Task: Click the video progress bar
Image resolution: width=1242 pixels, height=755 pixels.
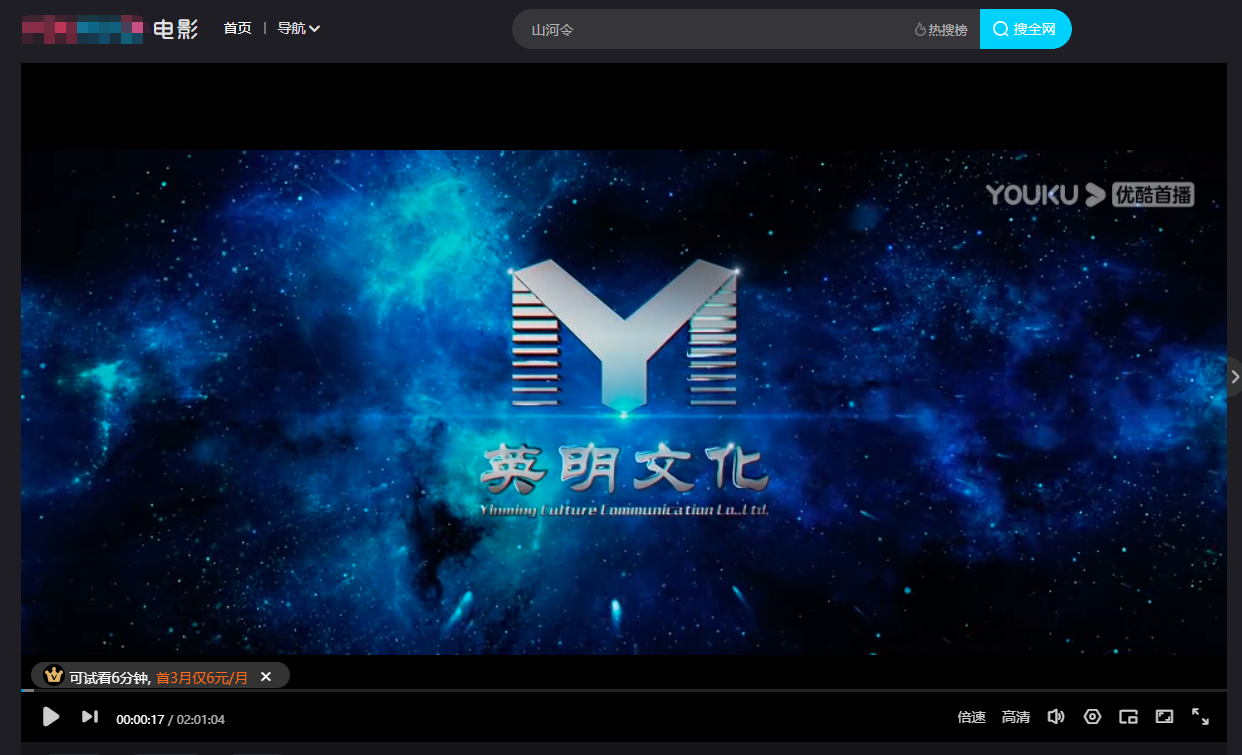Action: [x=620, y=694]
